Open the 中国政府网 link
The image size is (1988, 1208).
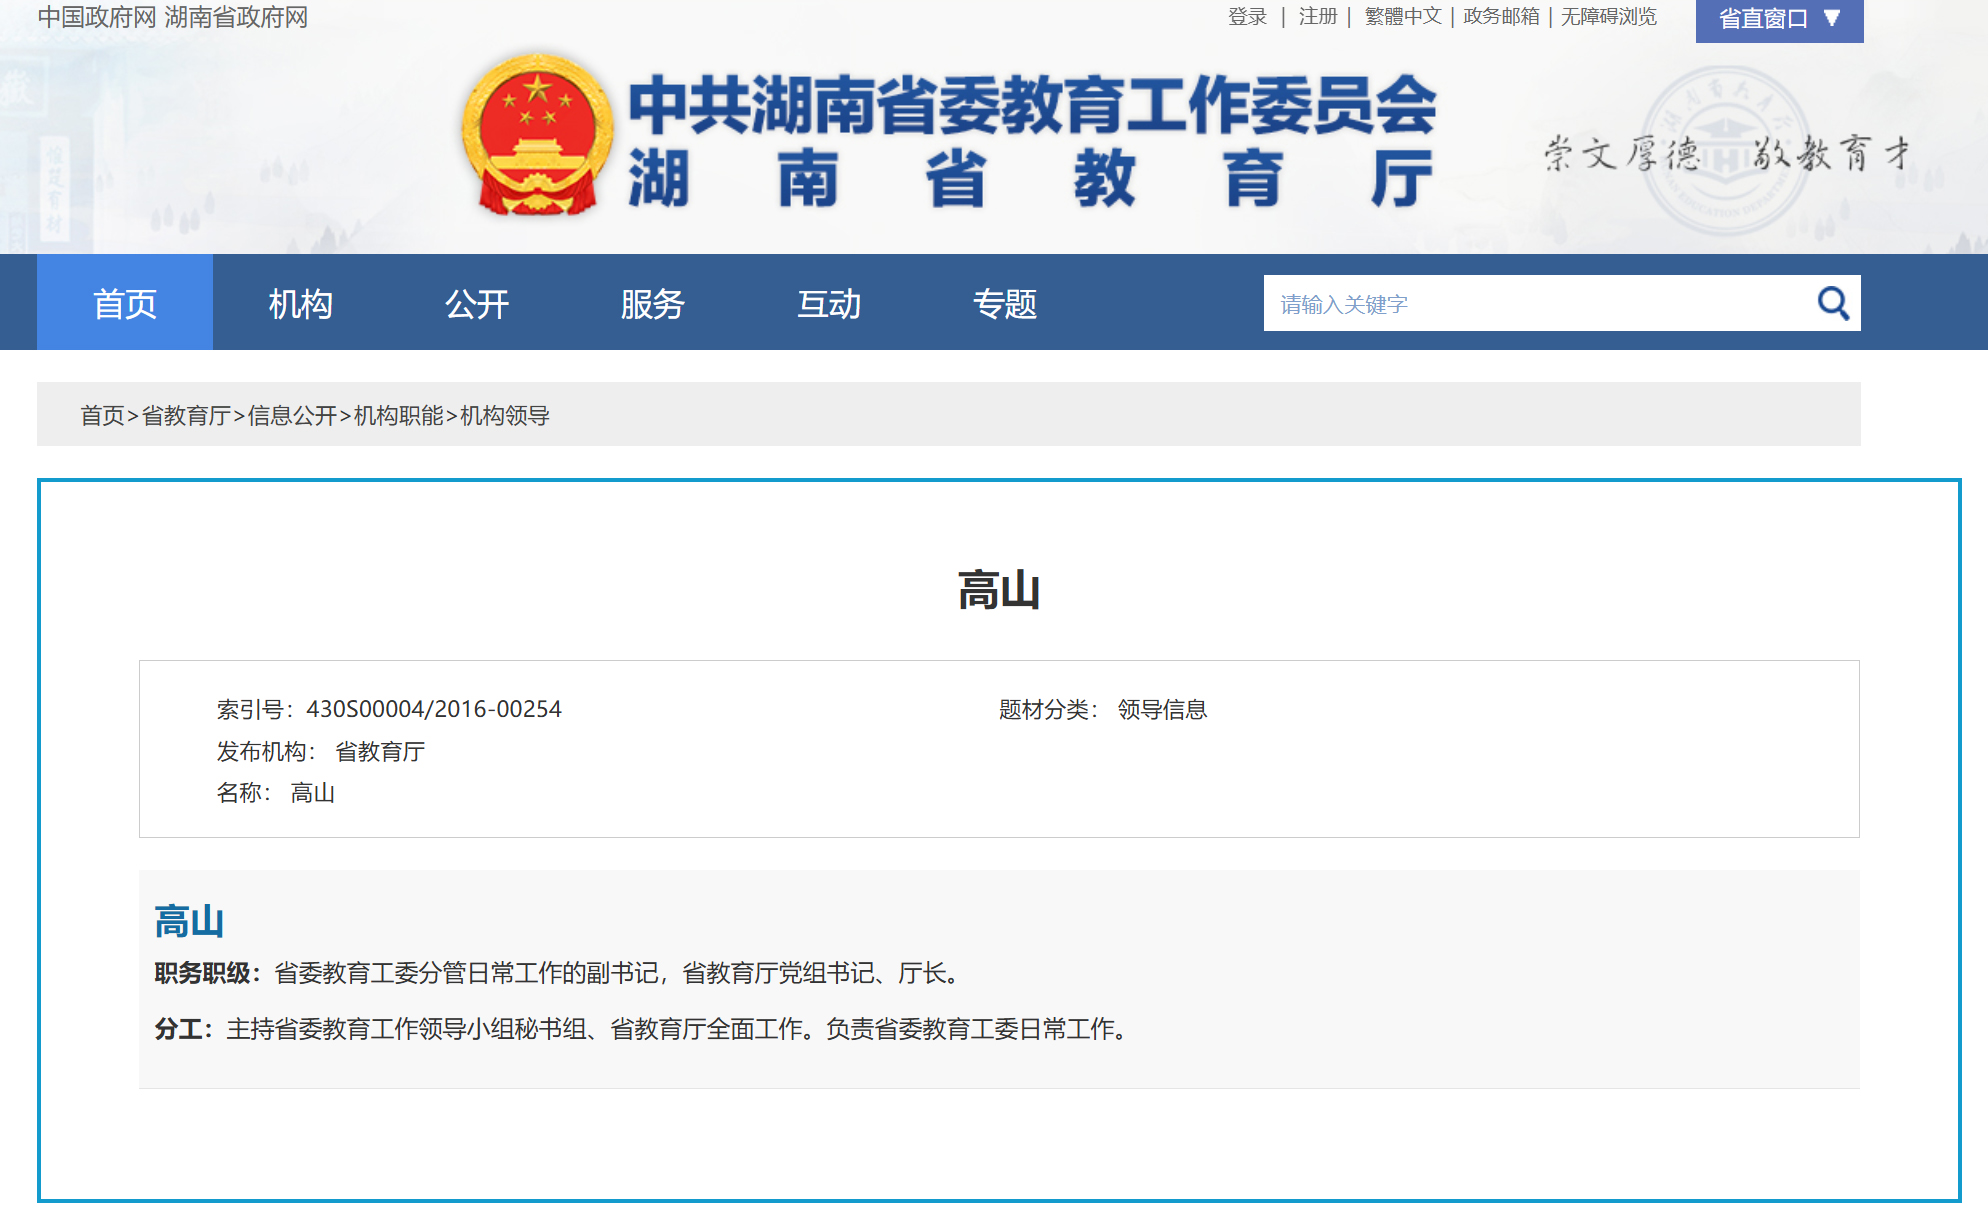click(97, 17)
